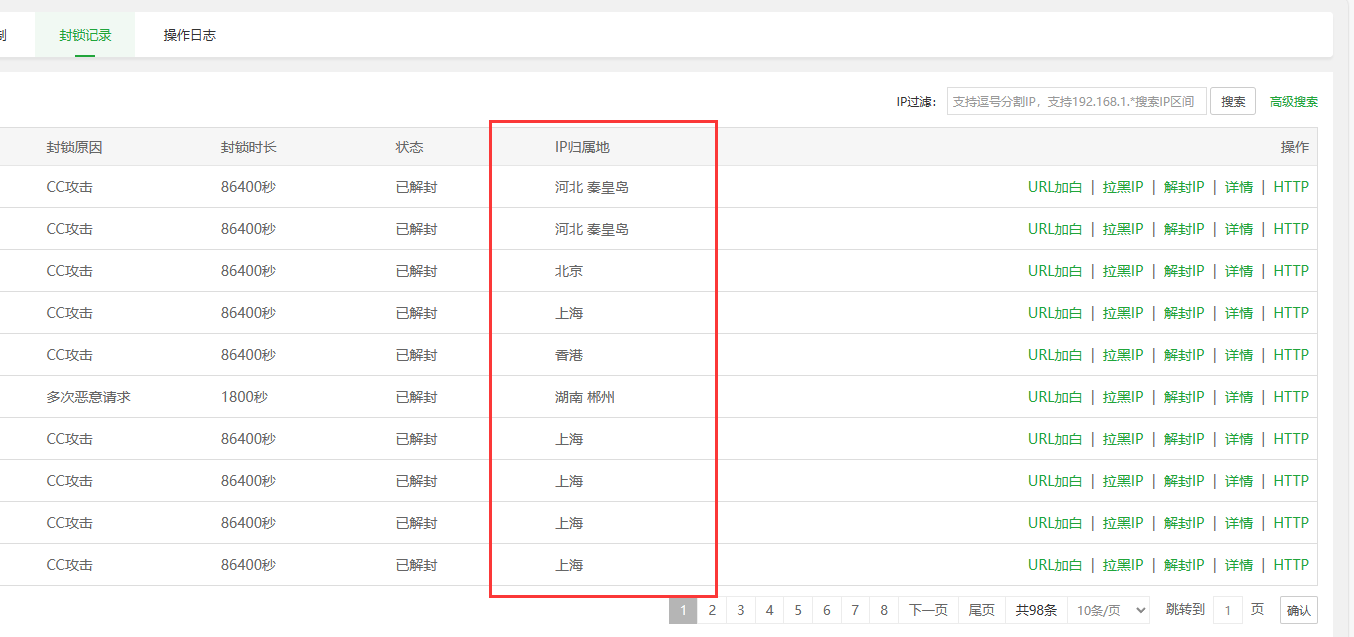Open 详情 for the 北京 row
Viewport: 1354px width, 637px height.
pyautogui.click(x=1239, y=271)
